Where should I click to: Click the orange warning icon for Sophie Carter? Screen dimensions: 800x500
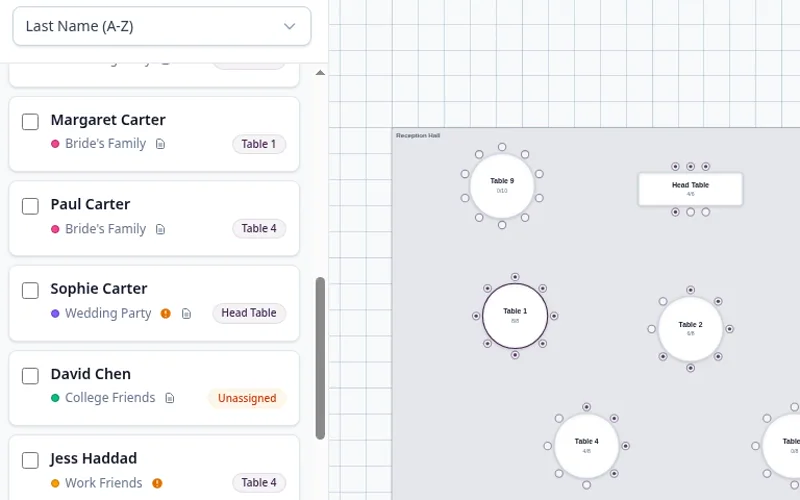coord(165,313)
